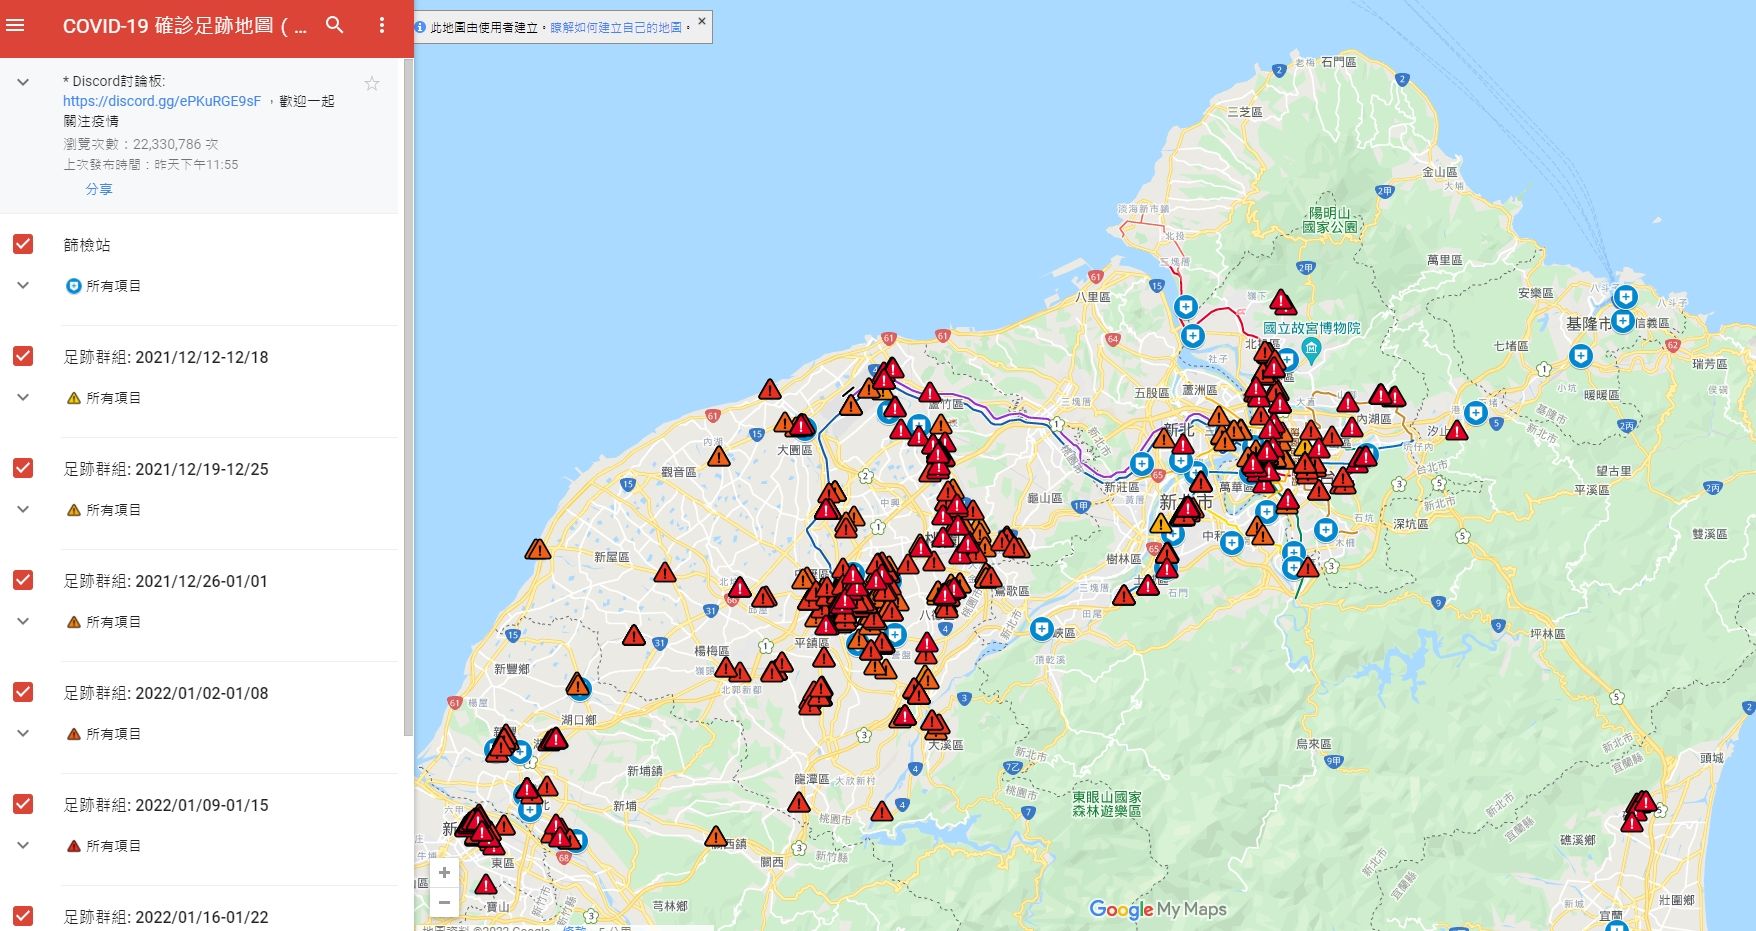Click the blue shield icon under 篩檢站

[73, 286]
